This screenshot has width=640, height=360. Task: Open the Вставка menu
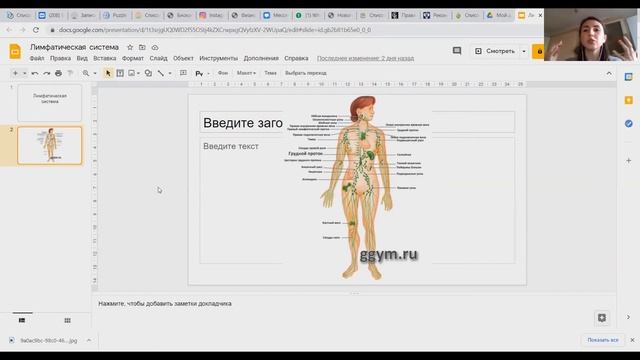click(104, 58)
